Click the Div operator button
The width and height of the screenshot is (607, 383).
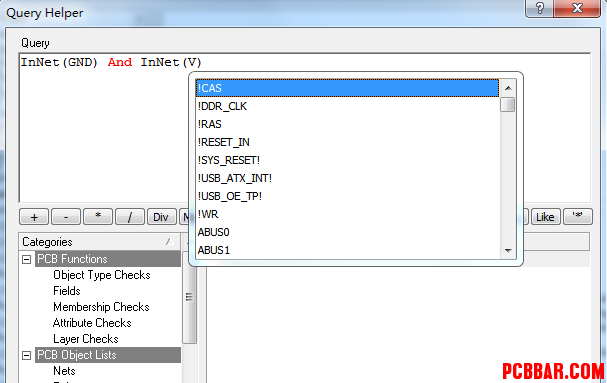coord(161,217)
